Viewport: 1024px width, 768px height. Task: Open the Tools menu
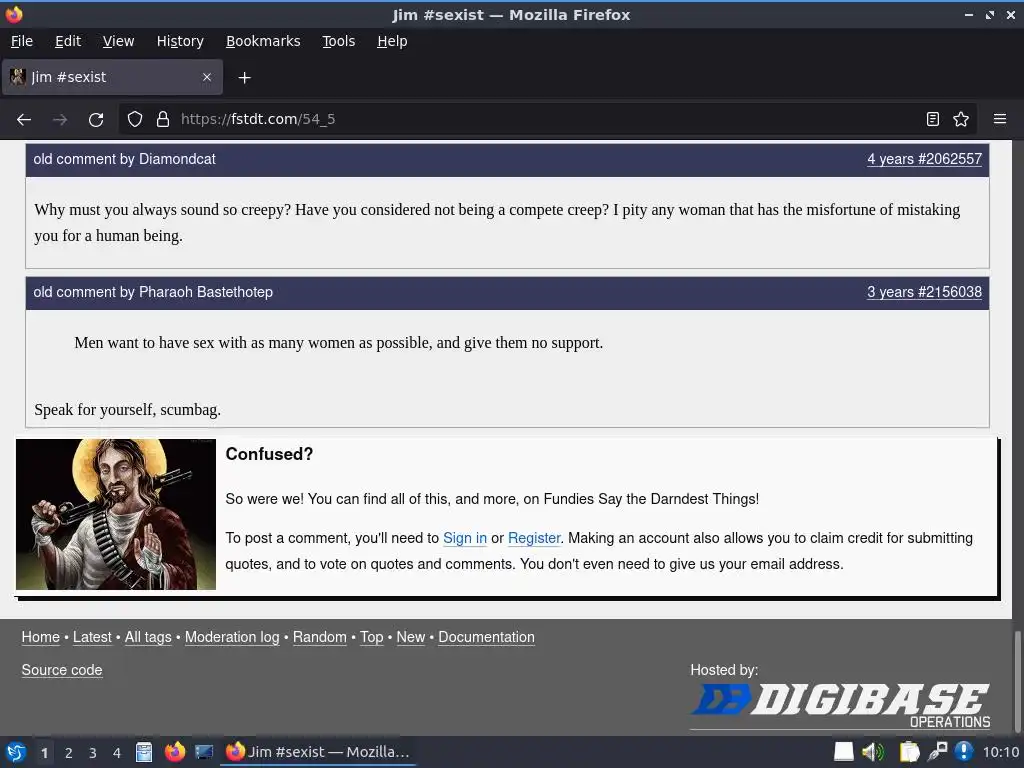(x=338, y=41)
